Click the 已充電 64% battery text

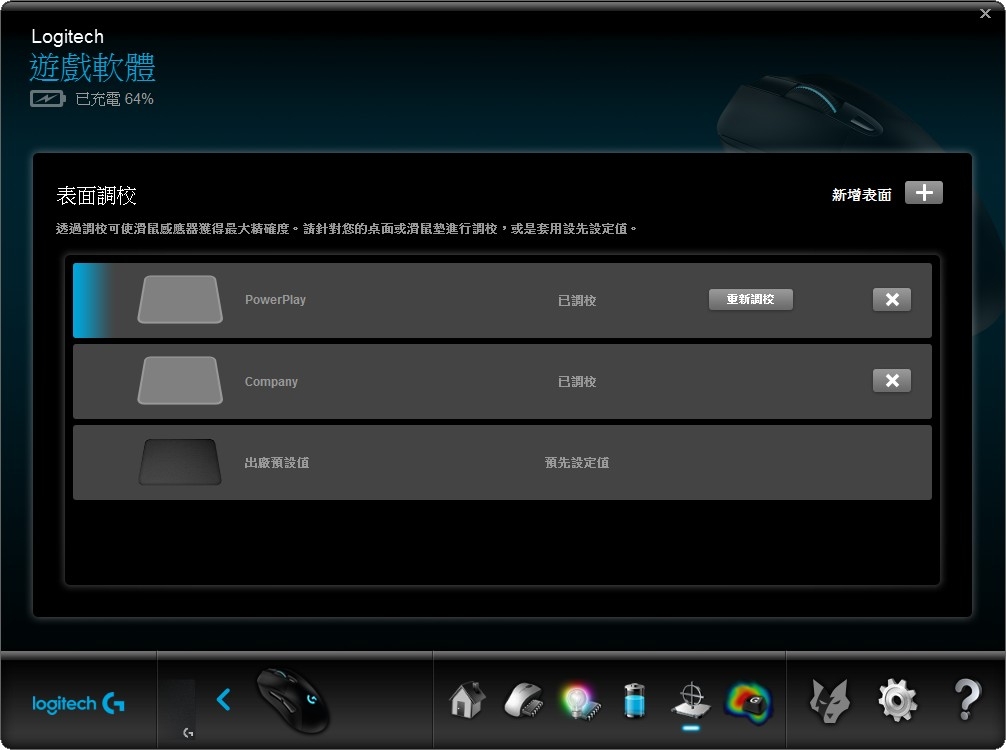pyautogui.click(x=114, y=99)
